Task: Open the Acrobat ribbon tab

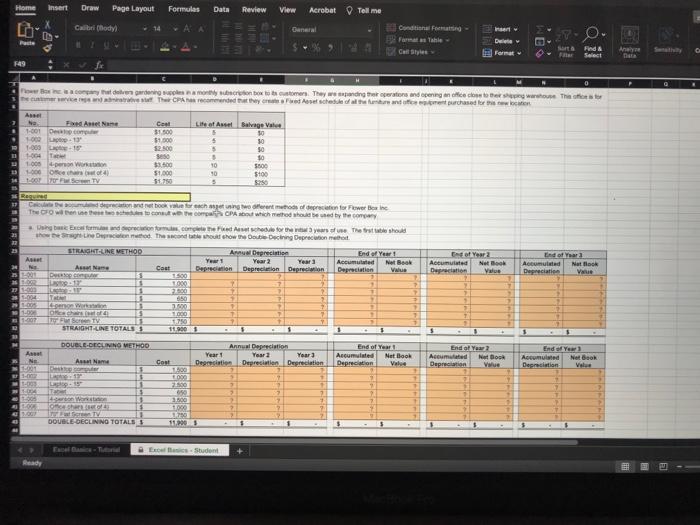Action: click(322, 10)
